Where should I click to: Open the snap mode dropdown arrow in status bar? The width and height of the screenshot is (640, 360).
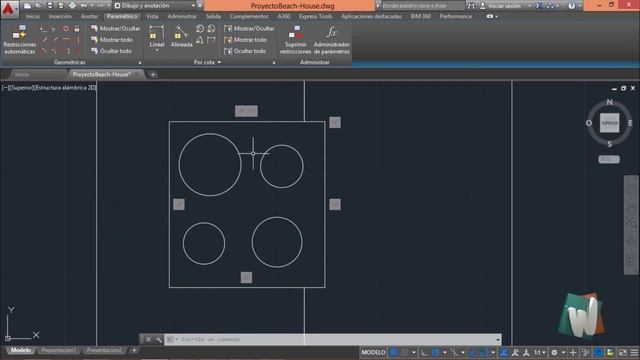tap(414, 352)
